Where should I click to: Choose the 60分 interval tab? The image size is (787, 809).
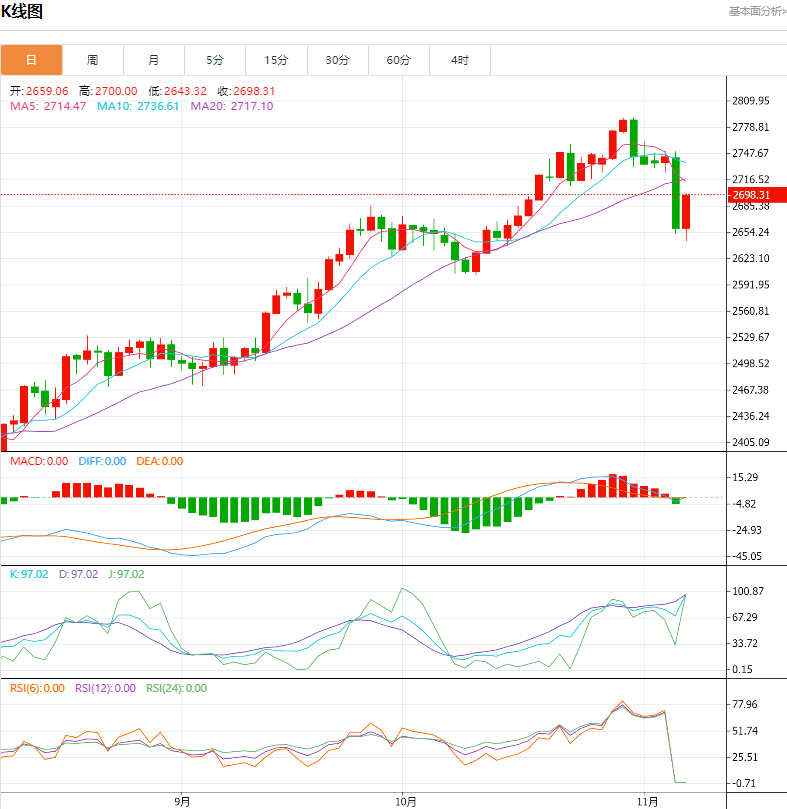(398, 60)
